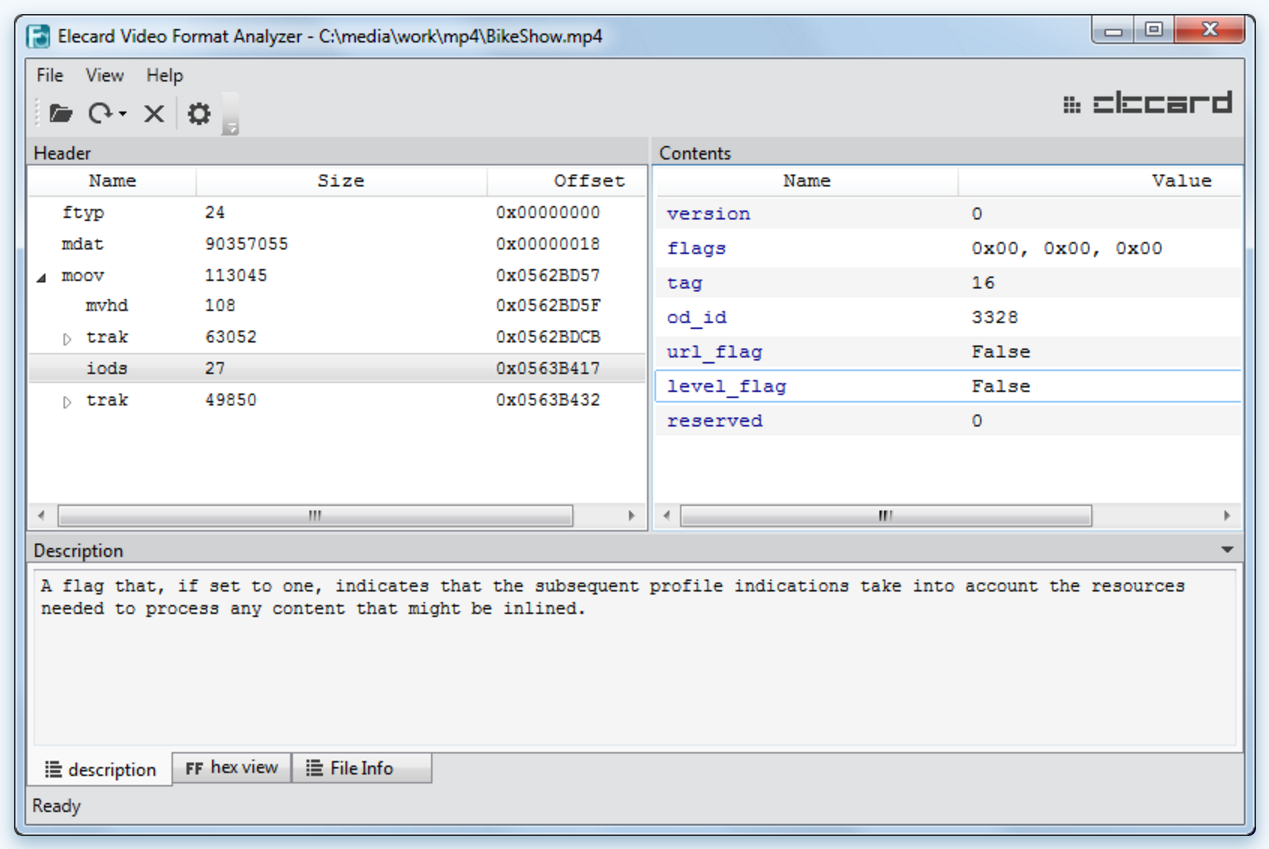Click the offset 0x0563B432
Viewport: 1269px width, 849px height.
pyautogui.click(x=548, y=400)
